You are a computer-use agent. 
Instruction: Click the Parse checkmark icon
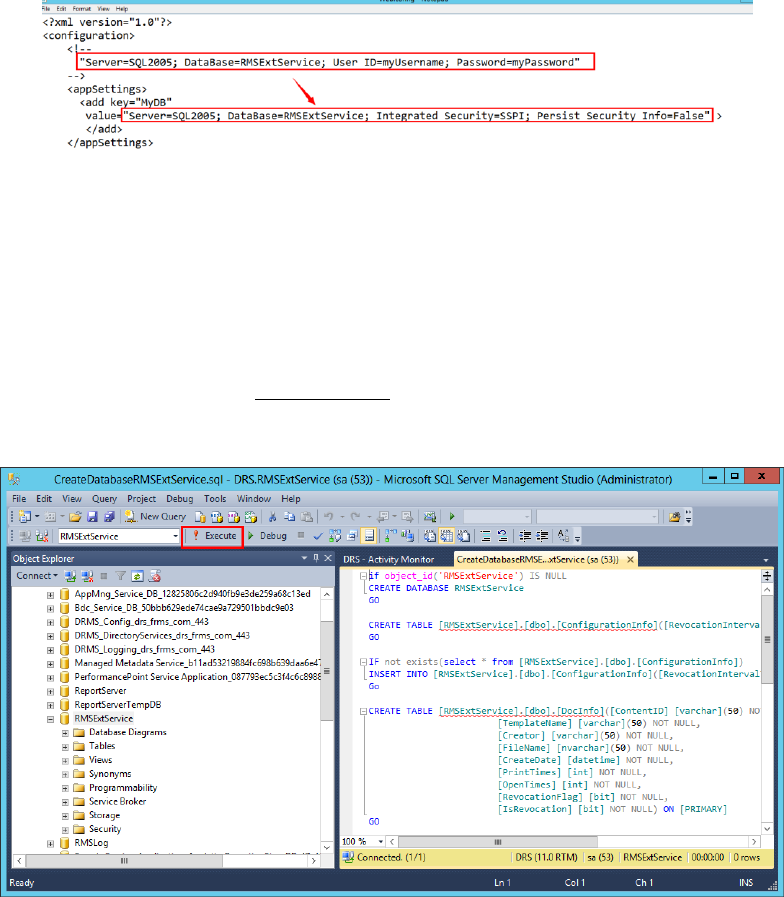click(318, 536)
